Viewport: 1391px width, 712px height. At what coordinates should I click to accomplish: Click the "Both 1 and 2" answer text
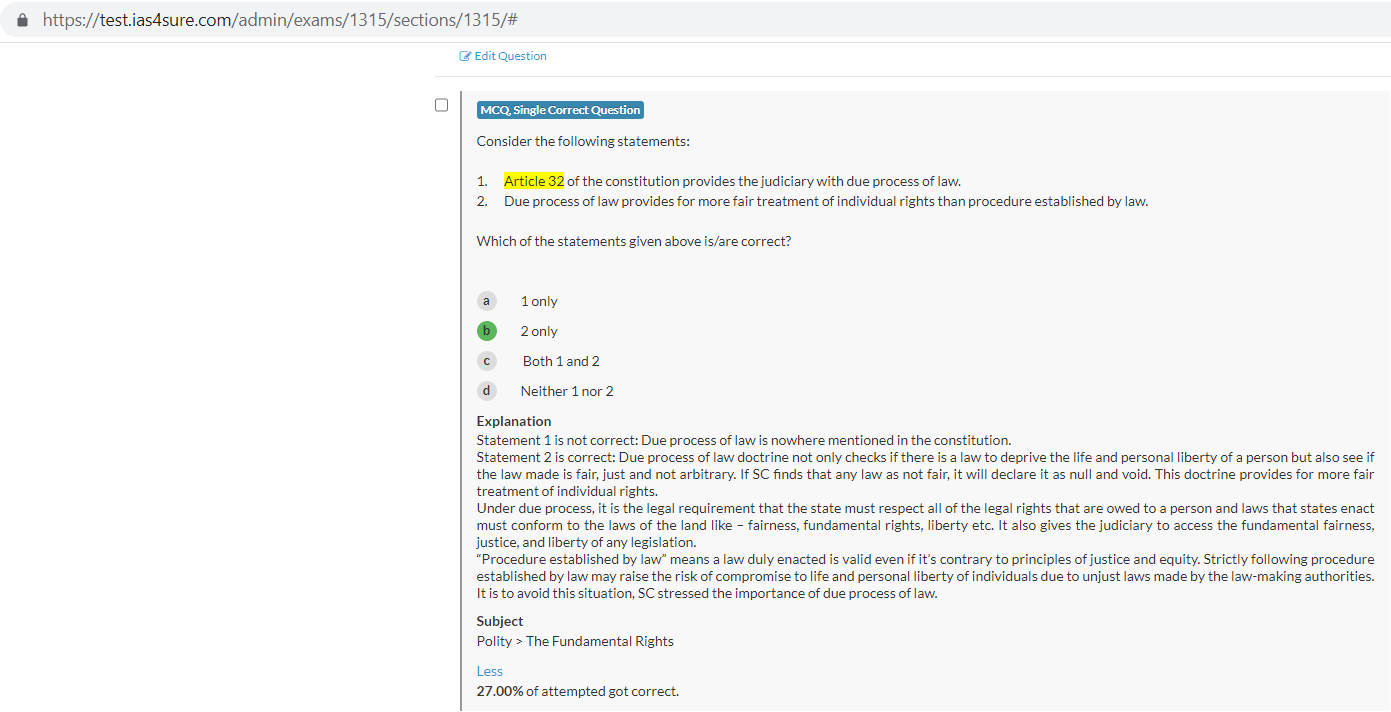tap(561, 361)
